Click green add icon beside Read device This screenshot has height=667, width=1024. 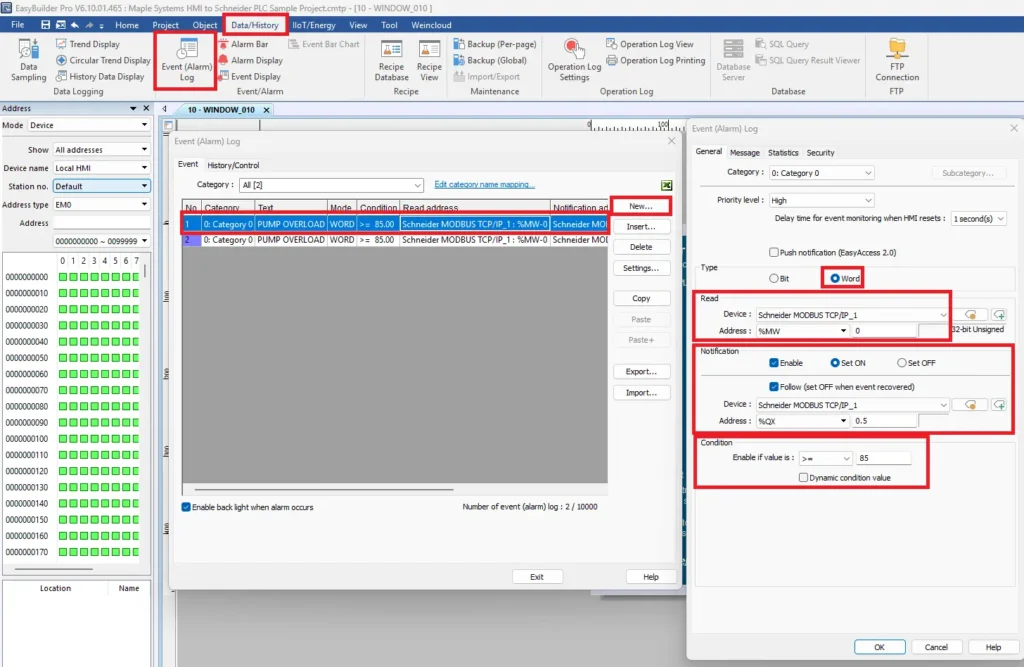click(999, 315)
